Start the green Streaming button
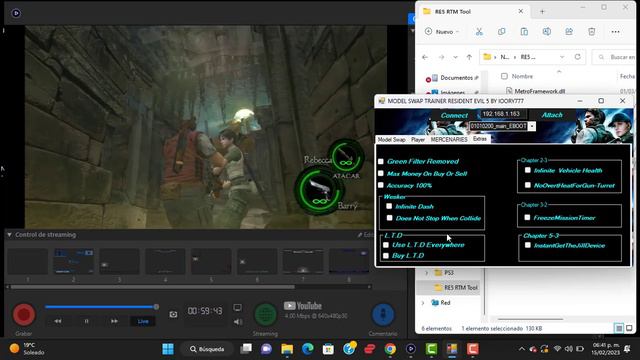This screenshot has width=640, height=360. 265,315
